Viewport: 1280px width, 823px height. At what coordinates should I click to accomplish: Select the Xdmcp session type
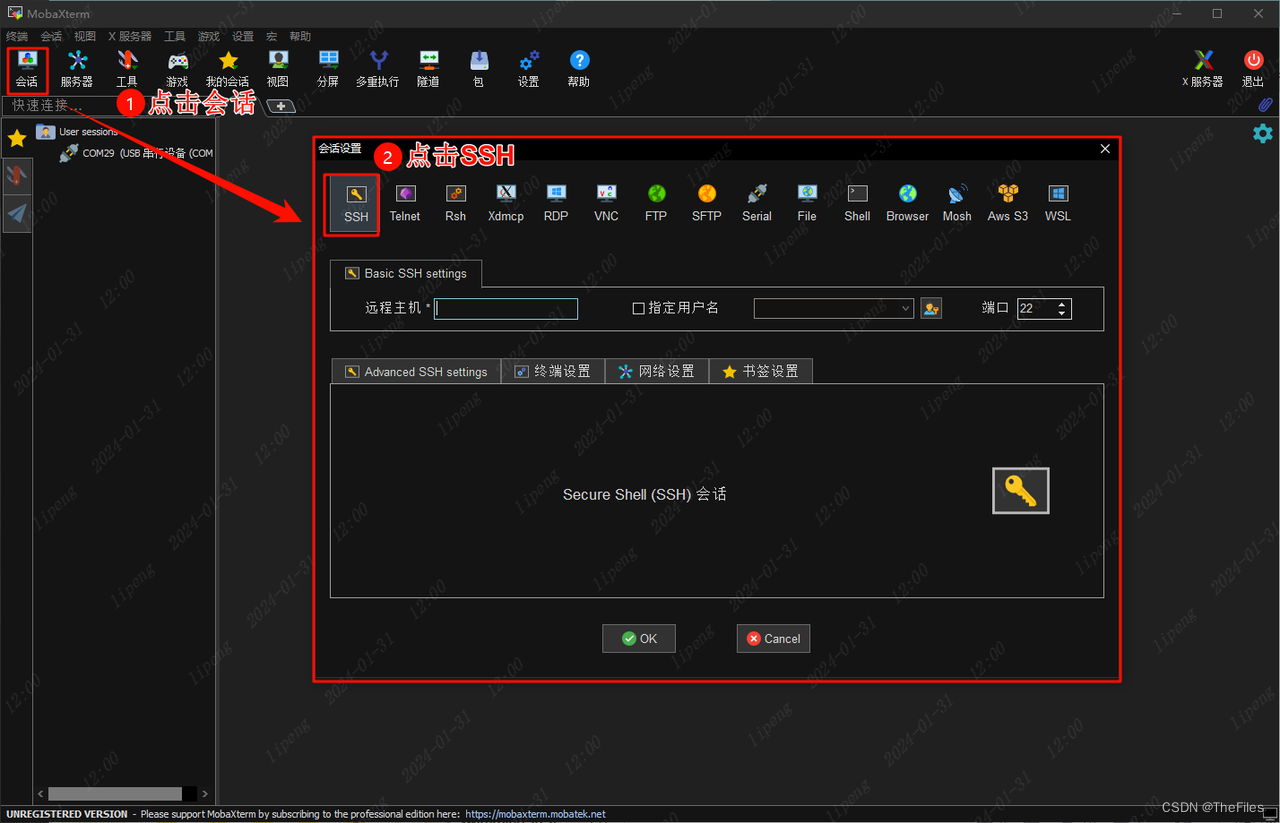[x=506, y=203]
